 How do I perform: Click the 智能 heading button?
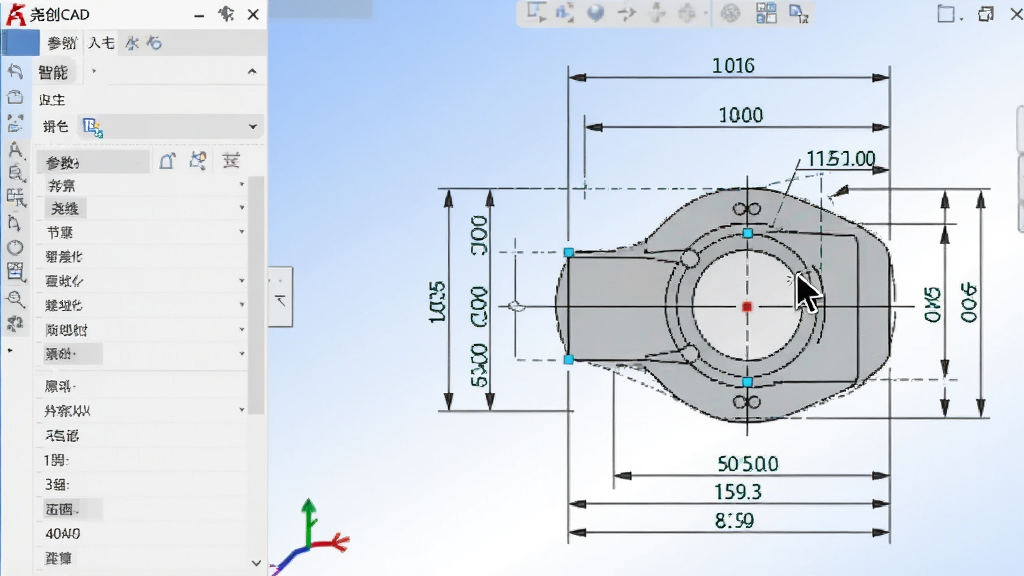53,72
